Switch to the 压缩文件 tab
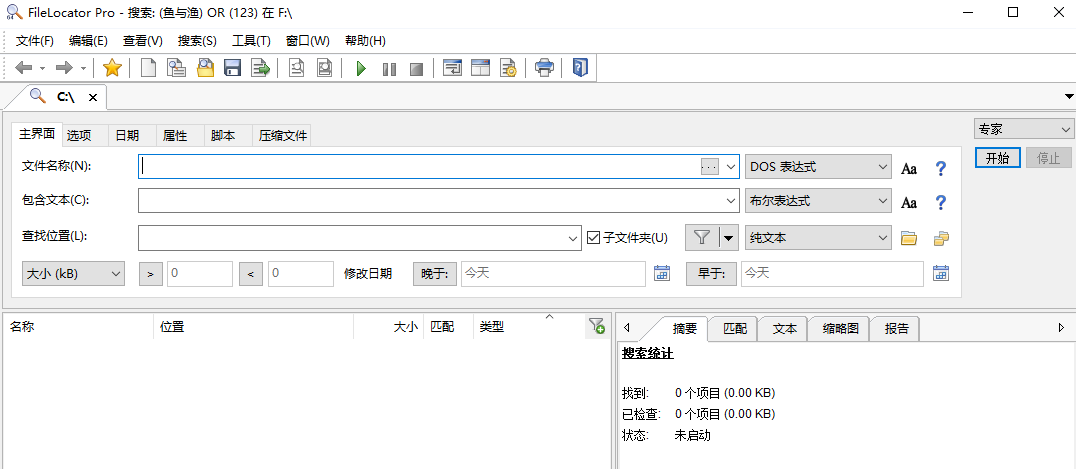Screen dimensions: 1076x469 283,136
